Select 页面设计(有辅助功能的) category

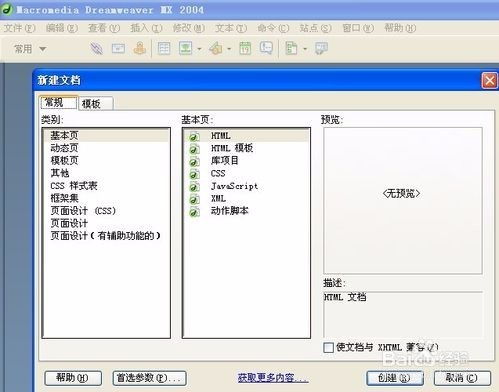click(x=106, y=236)
